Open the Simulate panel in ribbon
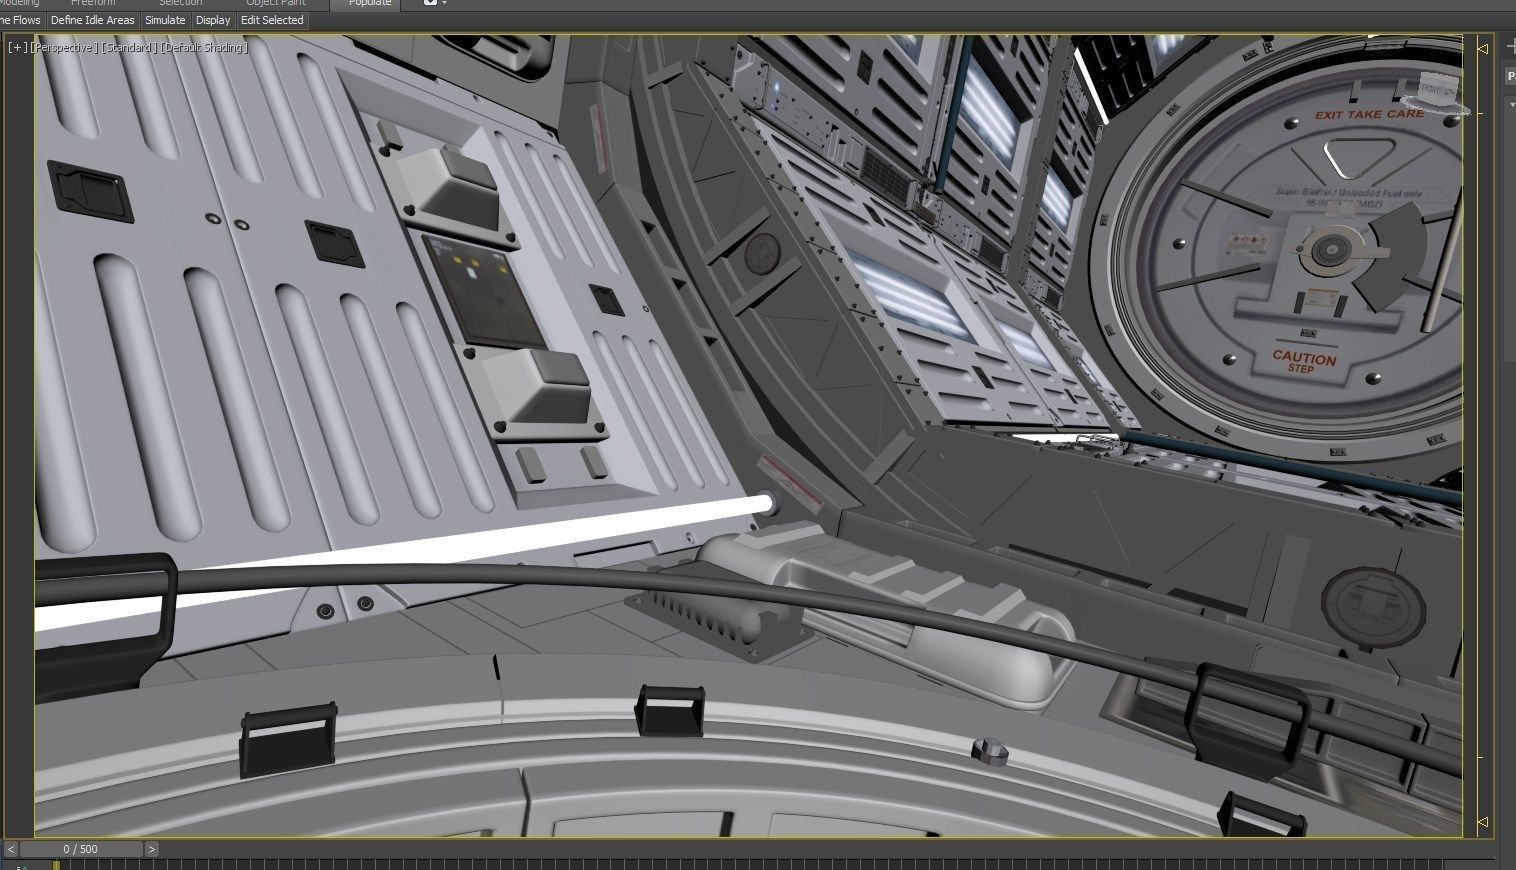Viewport: 1516px width, 870px height. coord(165,20)
